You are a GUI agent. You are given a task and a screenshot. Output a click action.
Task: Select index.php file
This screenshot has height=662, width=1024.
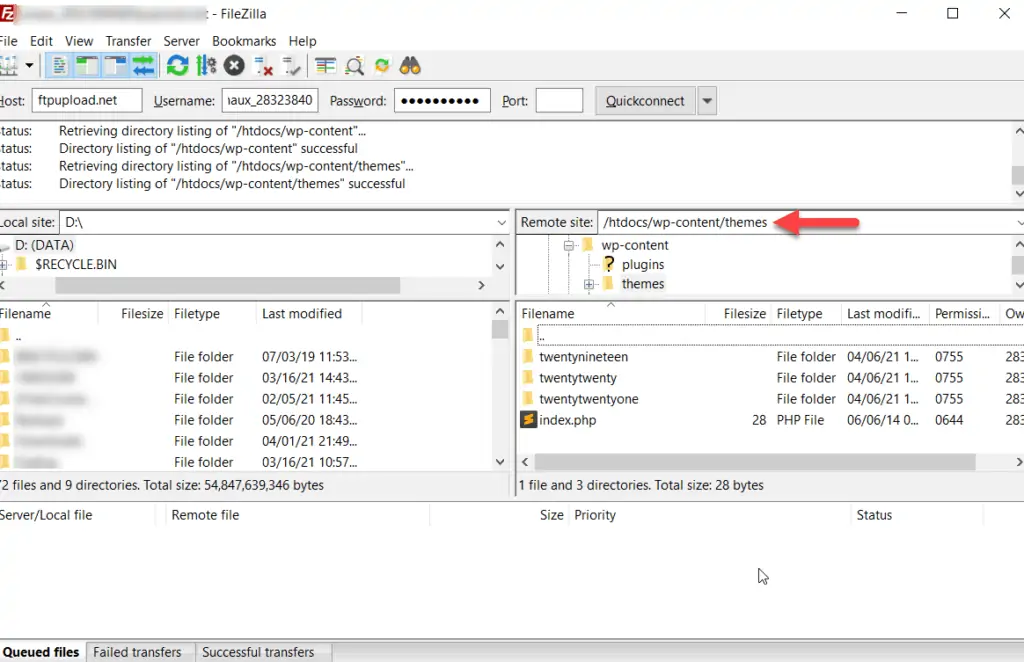568,420
